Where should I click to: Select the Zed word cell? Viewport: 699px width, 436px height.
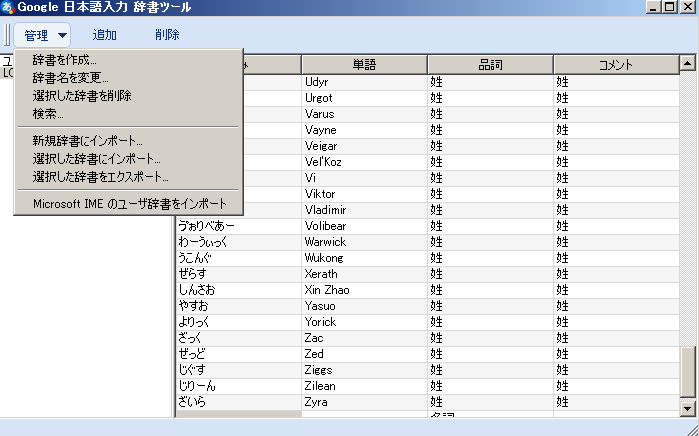click(364, 355)
